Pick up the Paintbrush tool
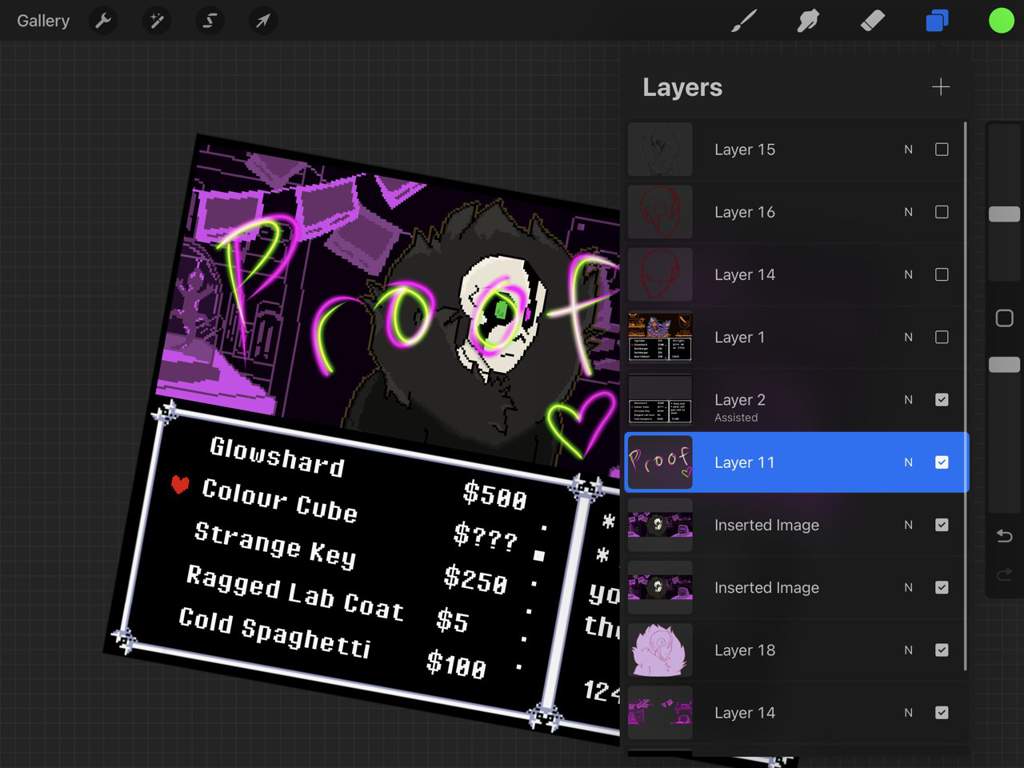 coord(744,20)
